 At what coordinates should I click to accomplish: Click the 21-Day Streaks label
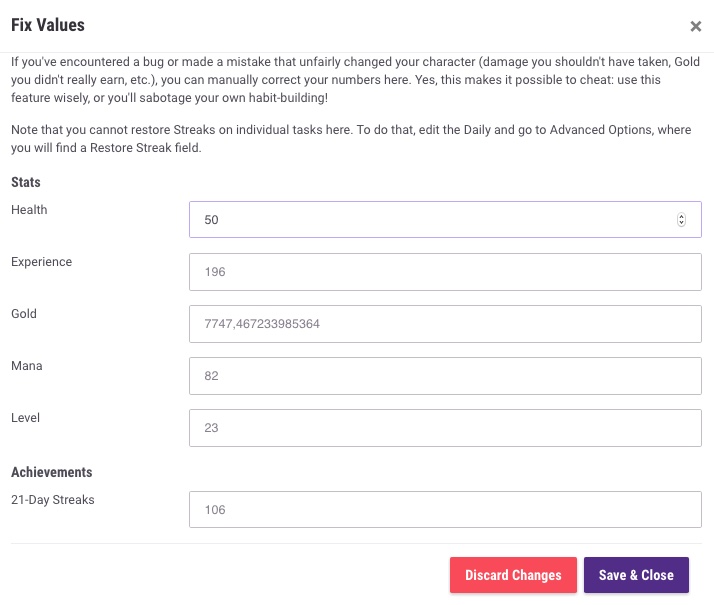pos(52,499)
